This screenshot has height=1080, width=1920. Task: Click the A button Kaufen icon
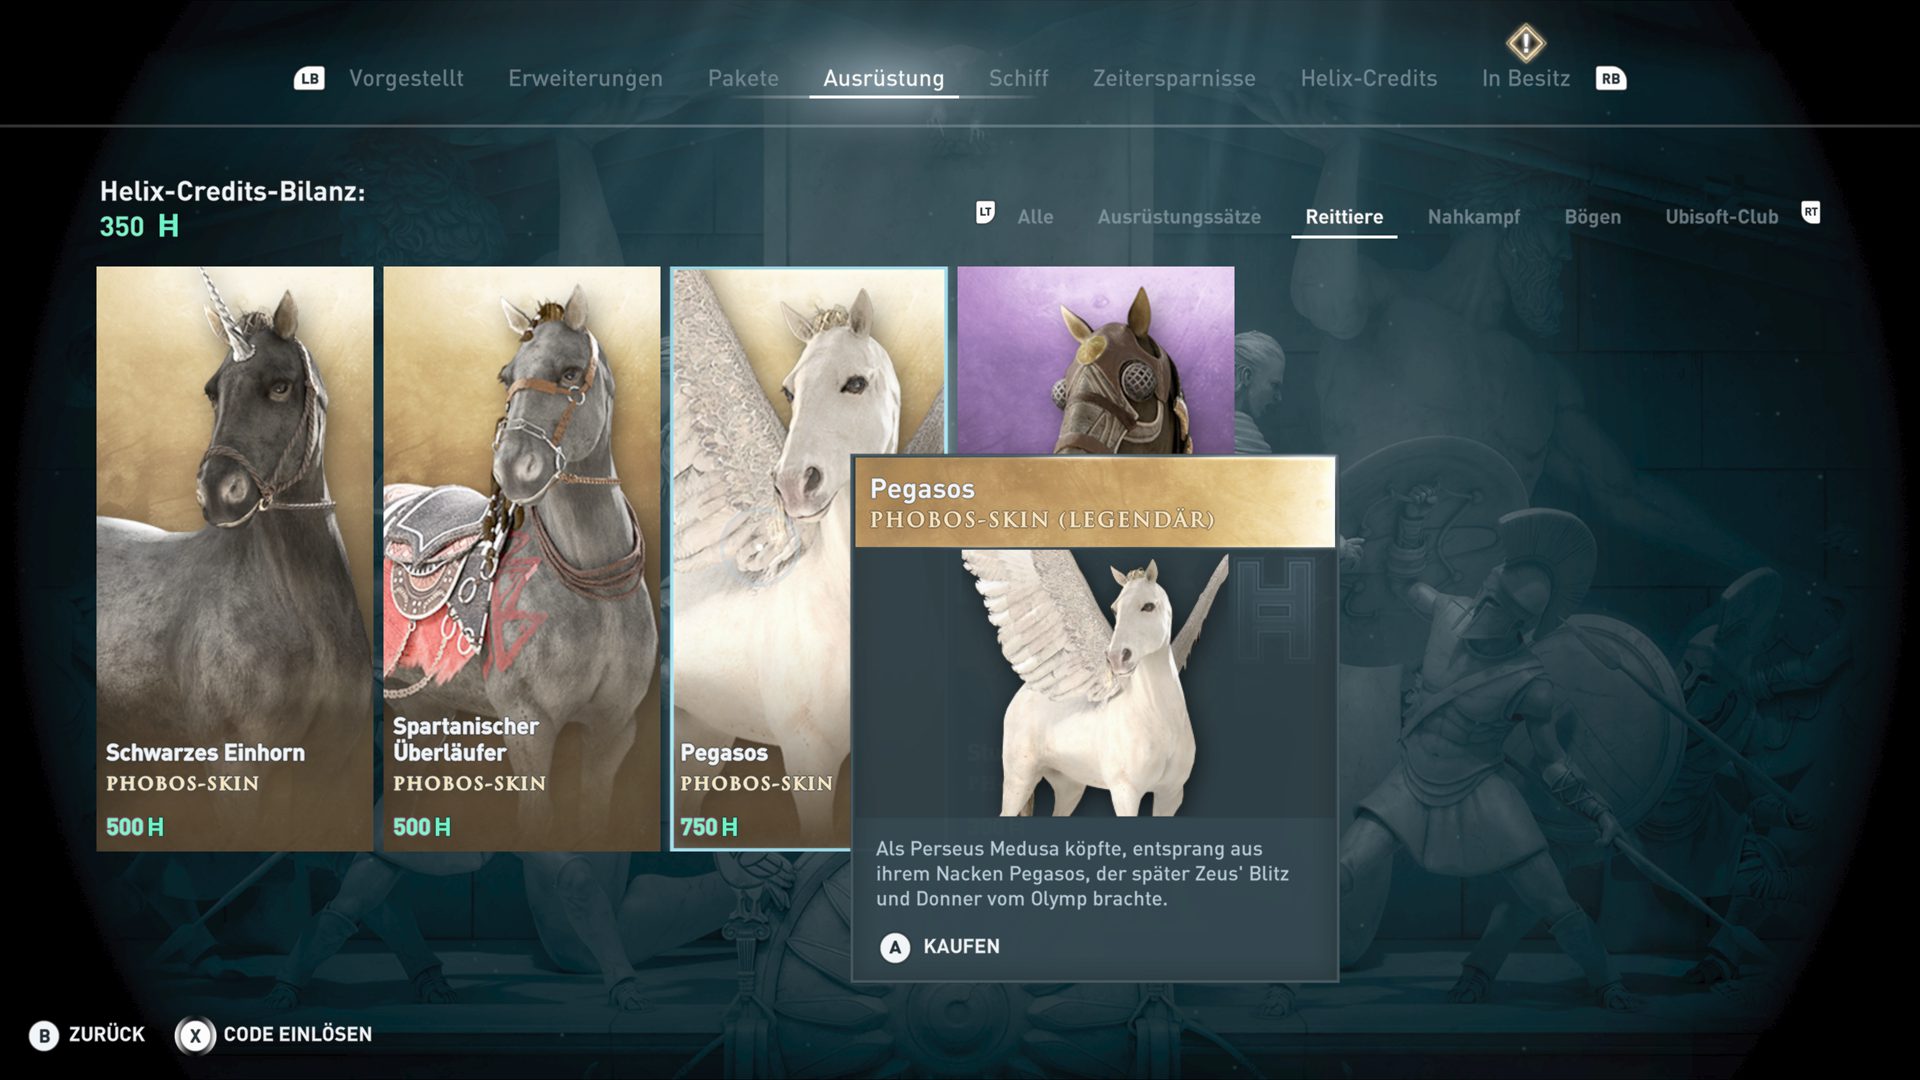point(895,947)
